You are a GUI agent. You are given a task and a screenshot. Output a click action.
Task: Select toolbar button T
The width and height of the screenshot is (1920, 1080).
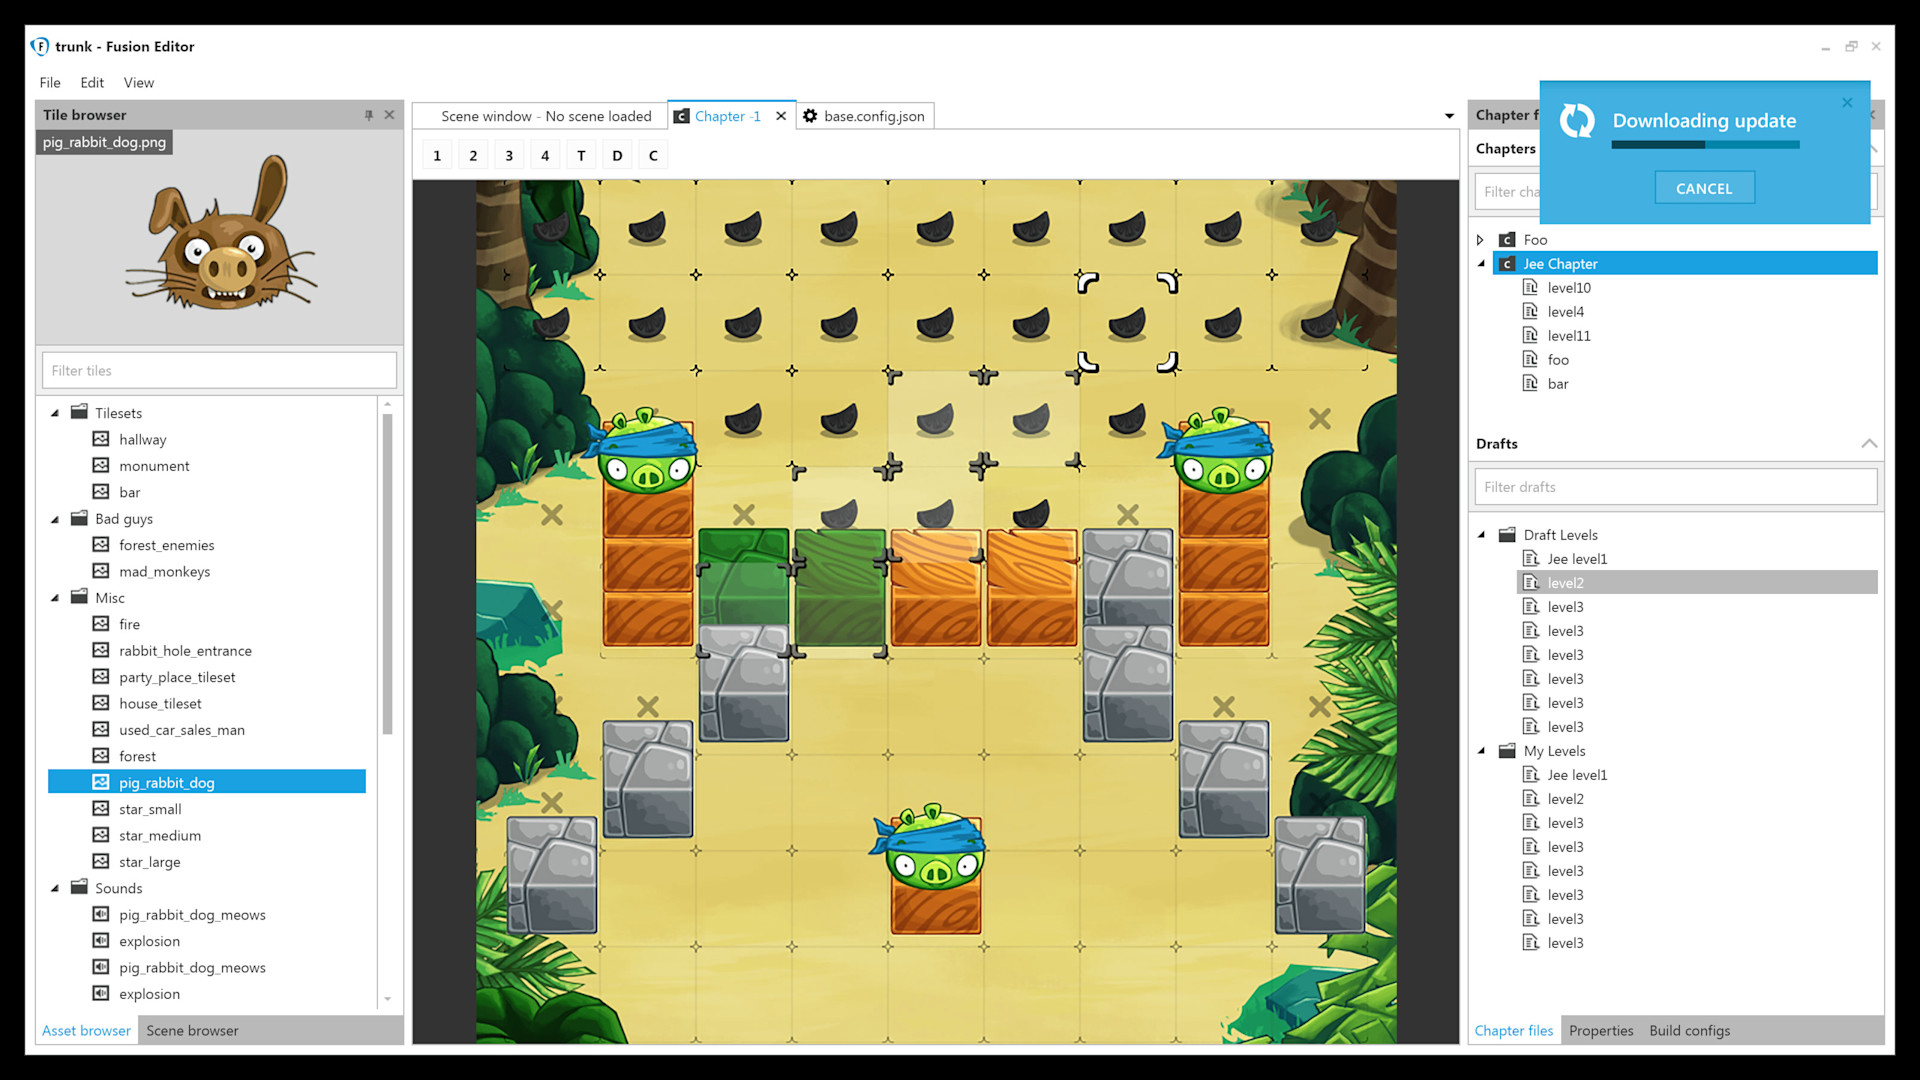pos(581,155)
